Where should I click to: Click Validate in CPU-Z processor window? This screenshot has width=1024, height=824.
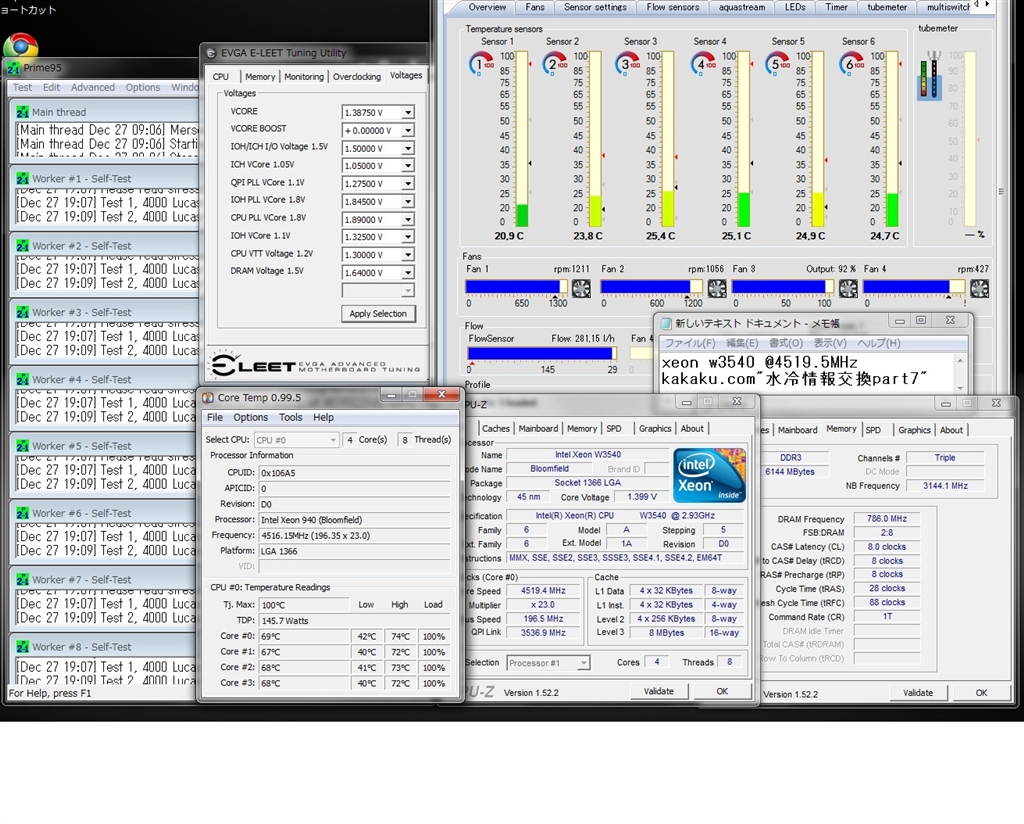click(x=658, y=691)
